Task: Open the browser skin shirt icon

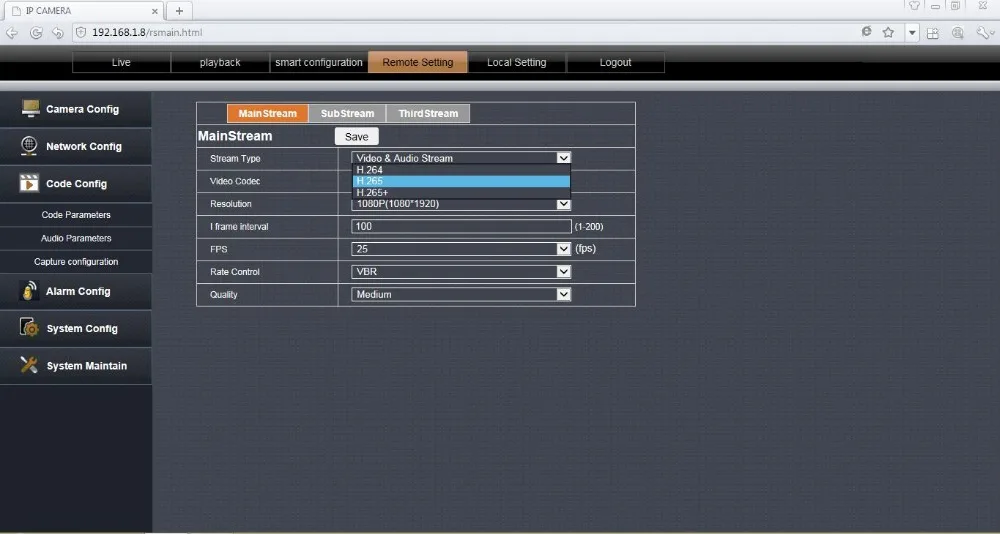Action: point(915,6)
